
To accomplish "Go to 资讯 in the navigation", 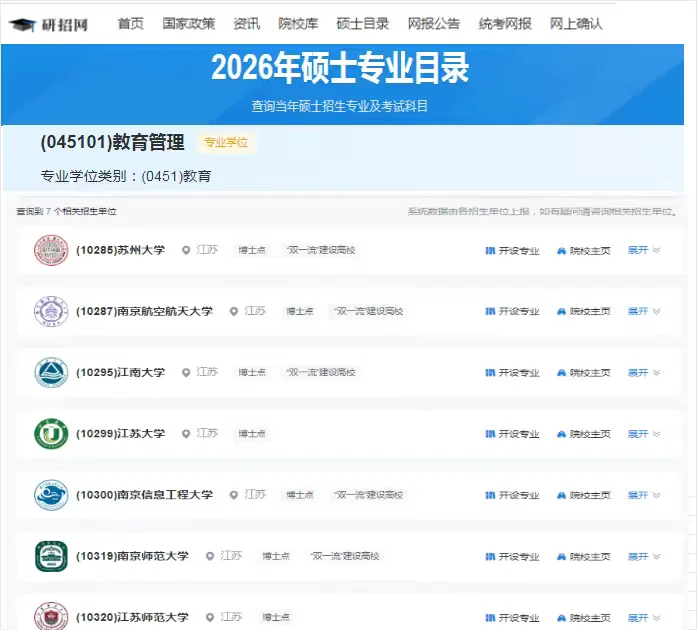I will (247, 24).
